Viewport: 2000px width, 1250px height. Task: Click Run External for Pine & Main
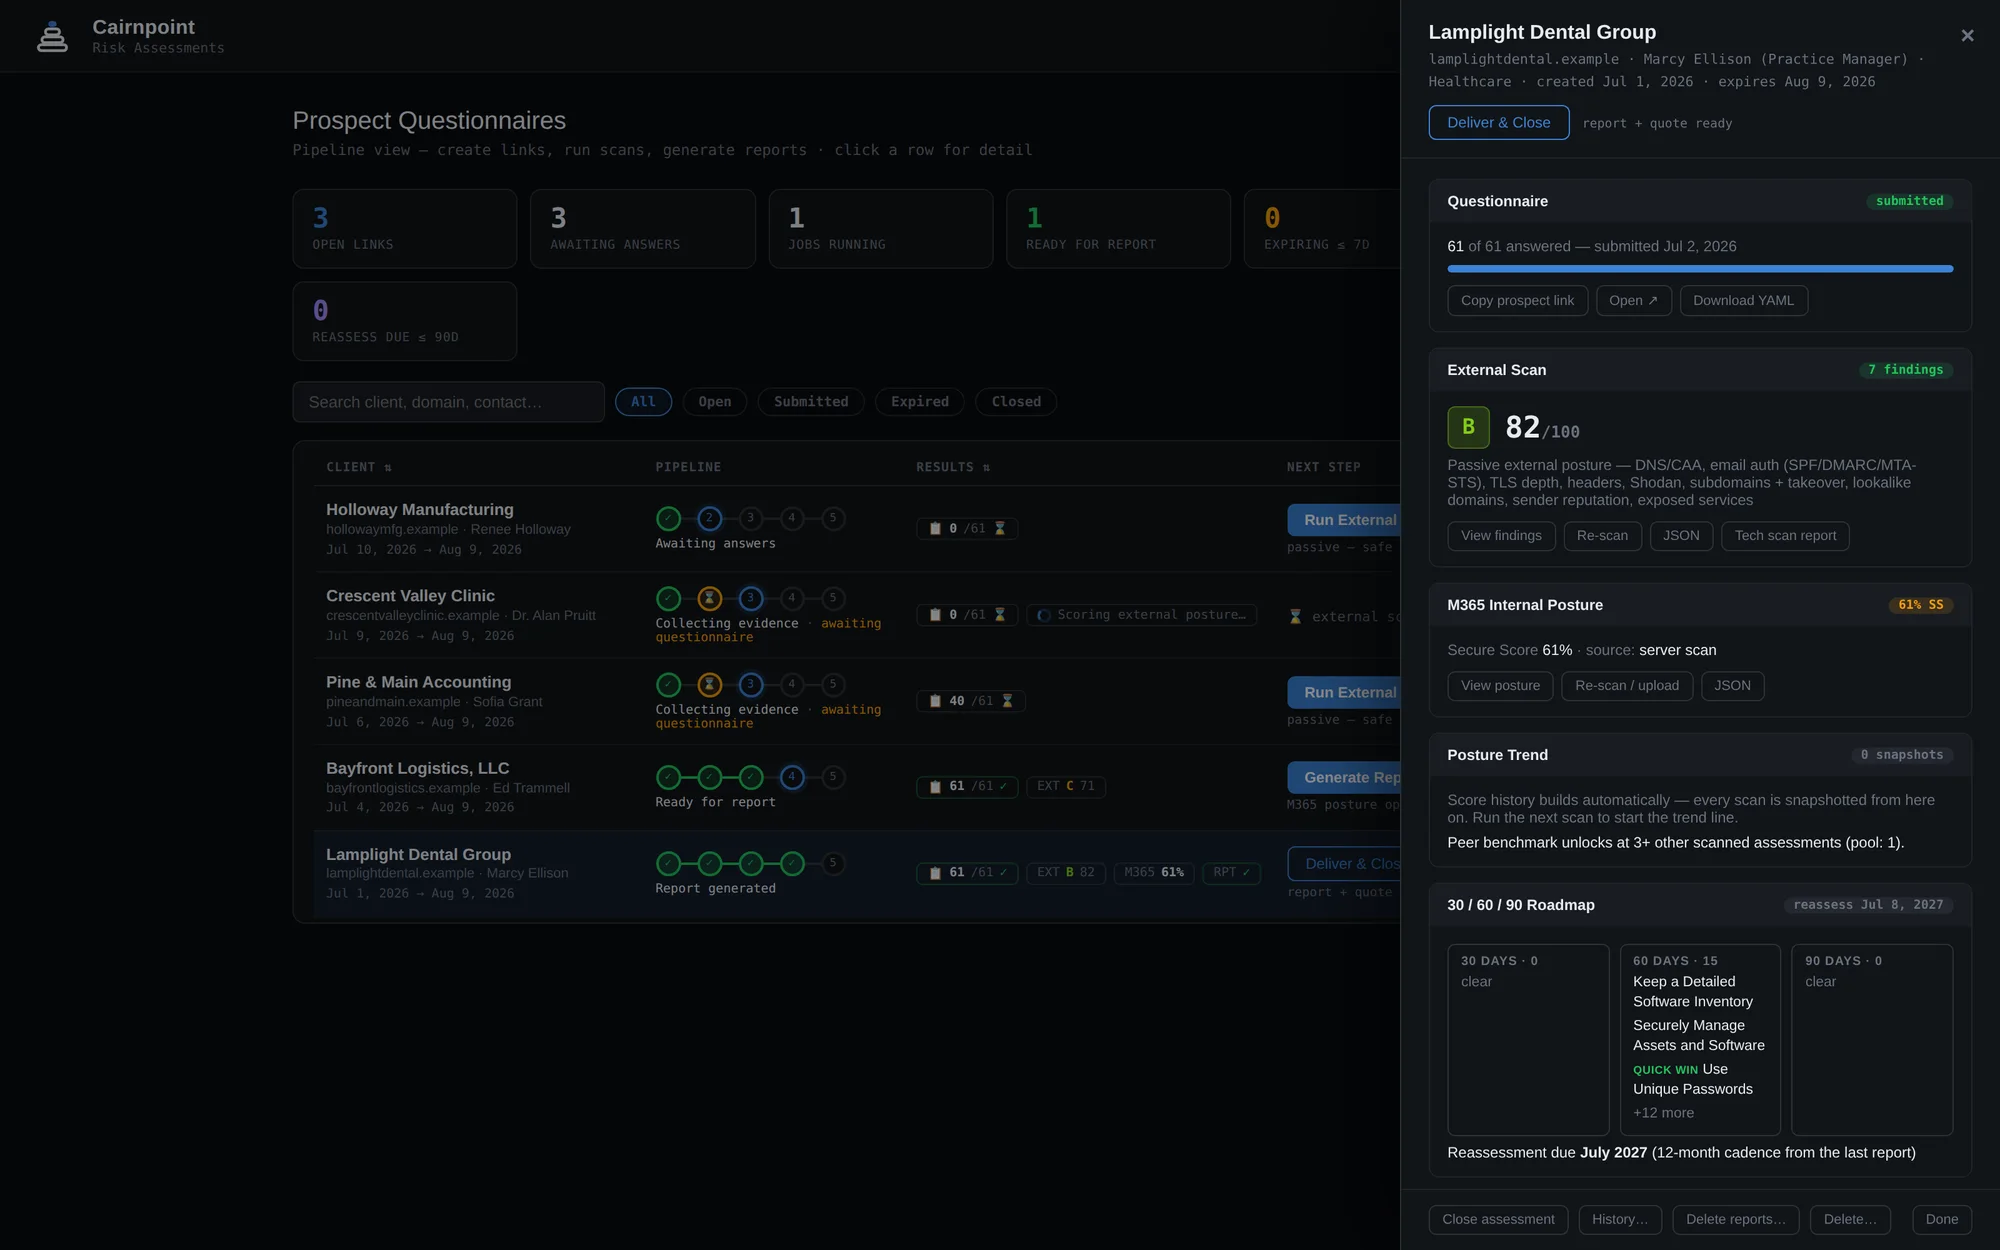point(1344,692)
